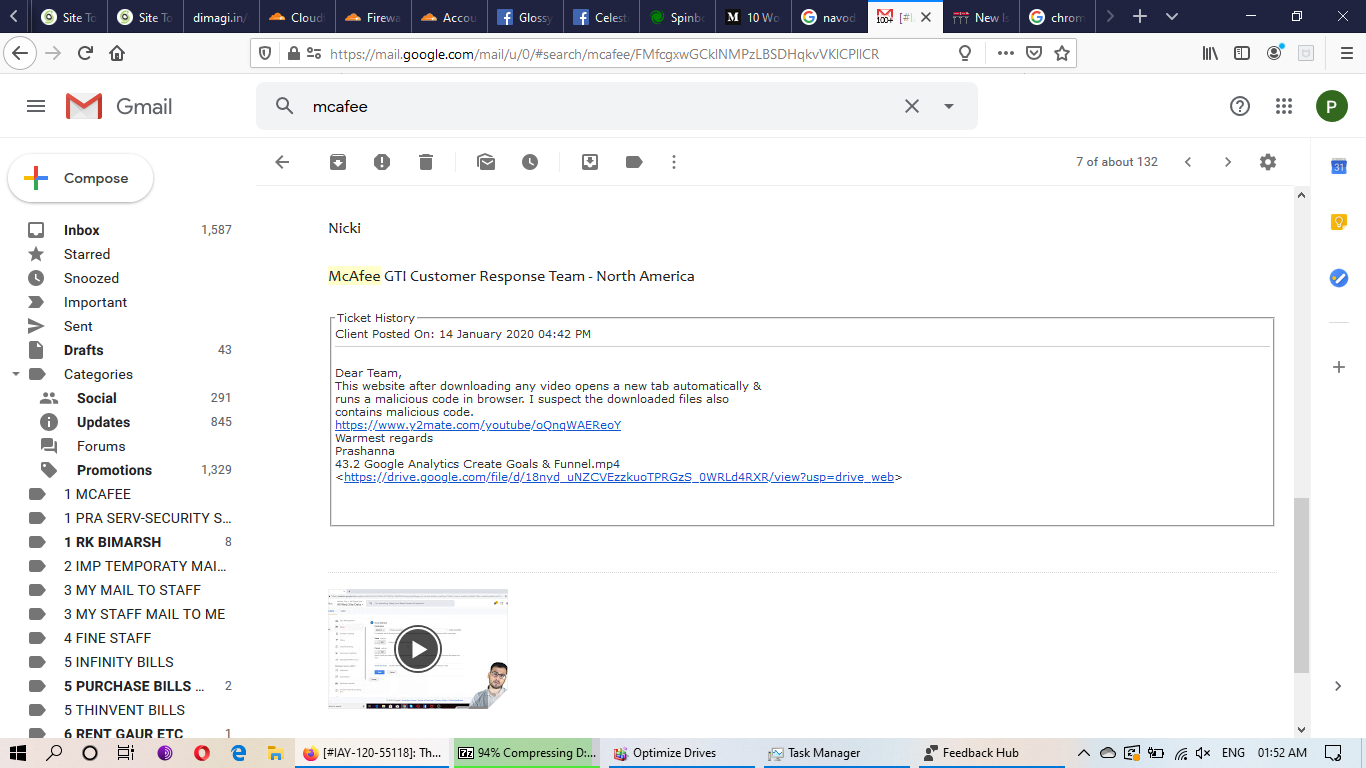1366x768 pixels.
Task: Open the Move to folder icon
Action: [590, 162]
